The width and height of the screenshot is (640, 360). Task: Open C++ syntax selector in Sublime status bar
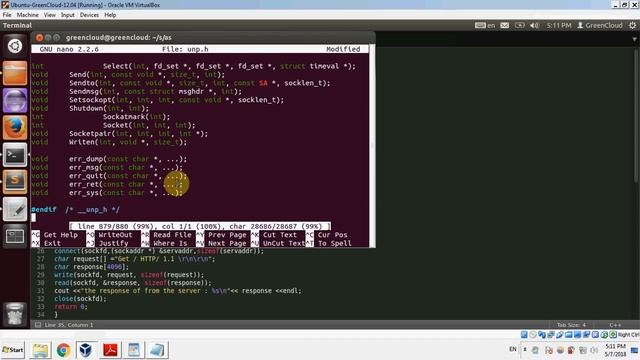pos(615,325)
